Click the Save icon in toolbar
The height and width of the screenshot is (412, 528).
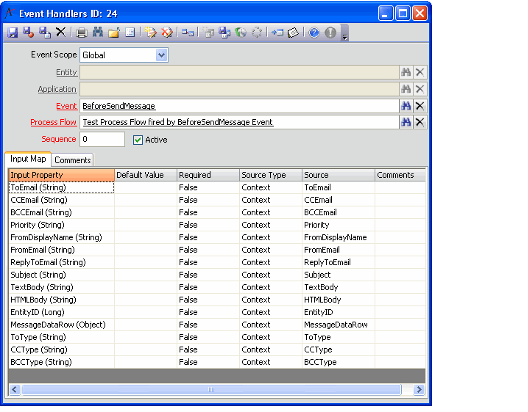click(x=13, y=33)
